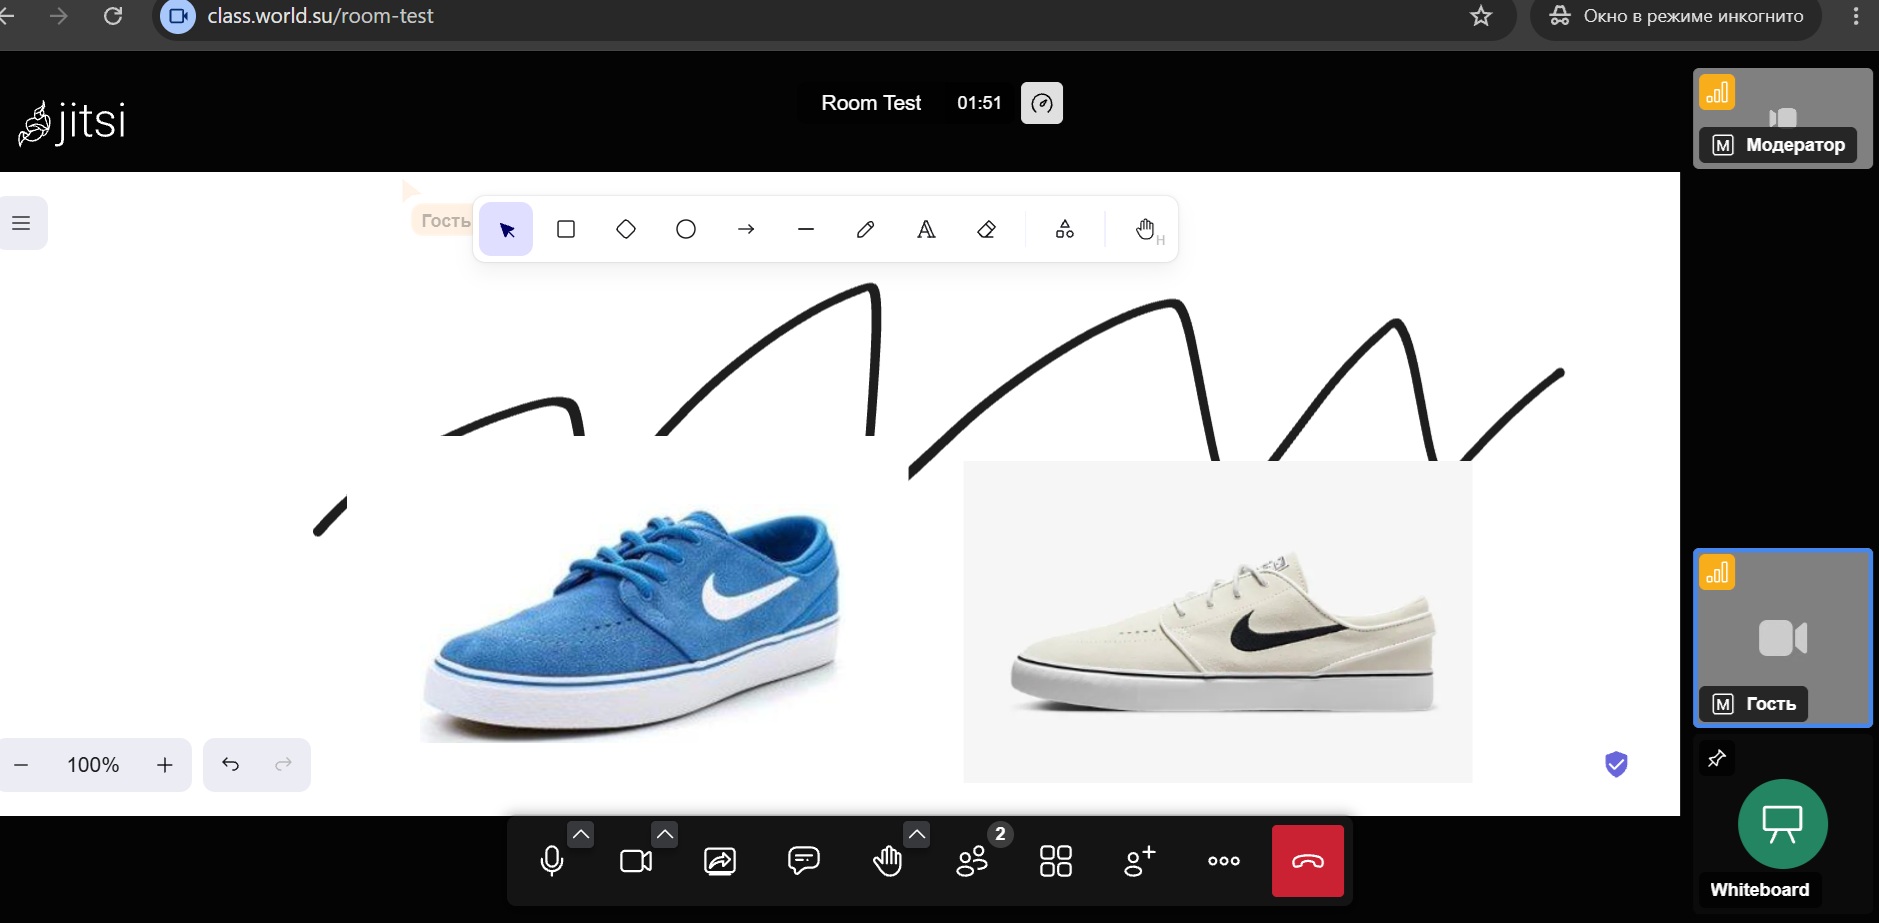Click the browser address bar URL

(321, 16)
